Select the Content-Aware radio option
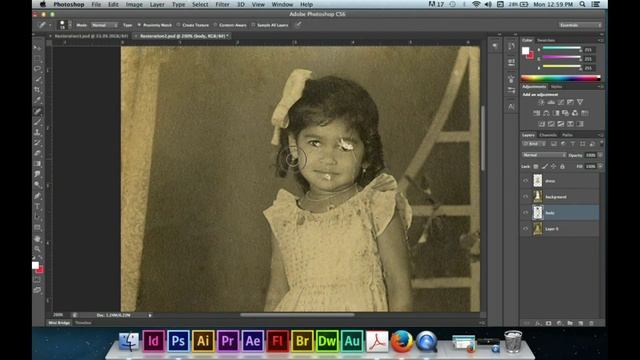 216,25
